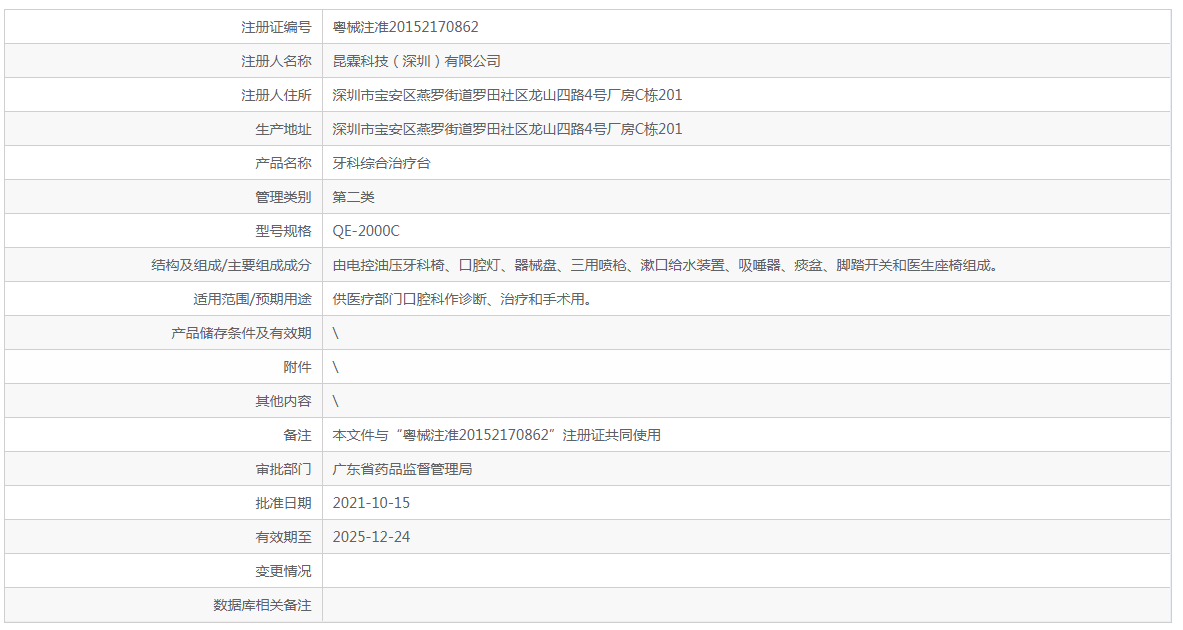This screenshot has width=1183, height=630.
Task: Select the 管理类别 label
Action: pyautogui.click(x=283, y=197)
